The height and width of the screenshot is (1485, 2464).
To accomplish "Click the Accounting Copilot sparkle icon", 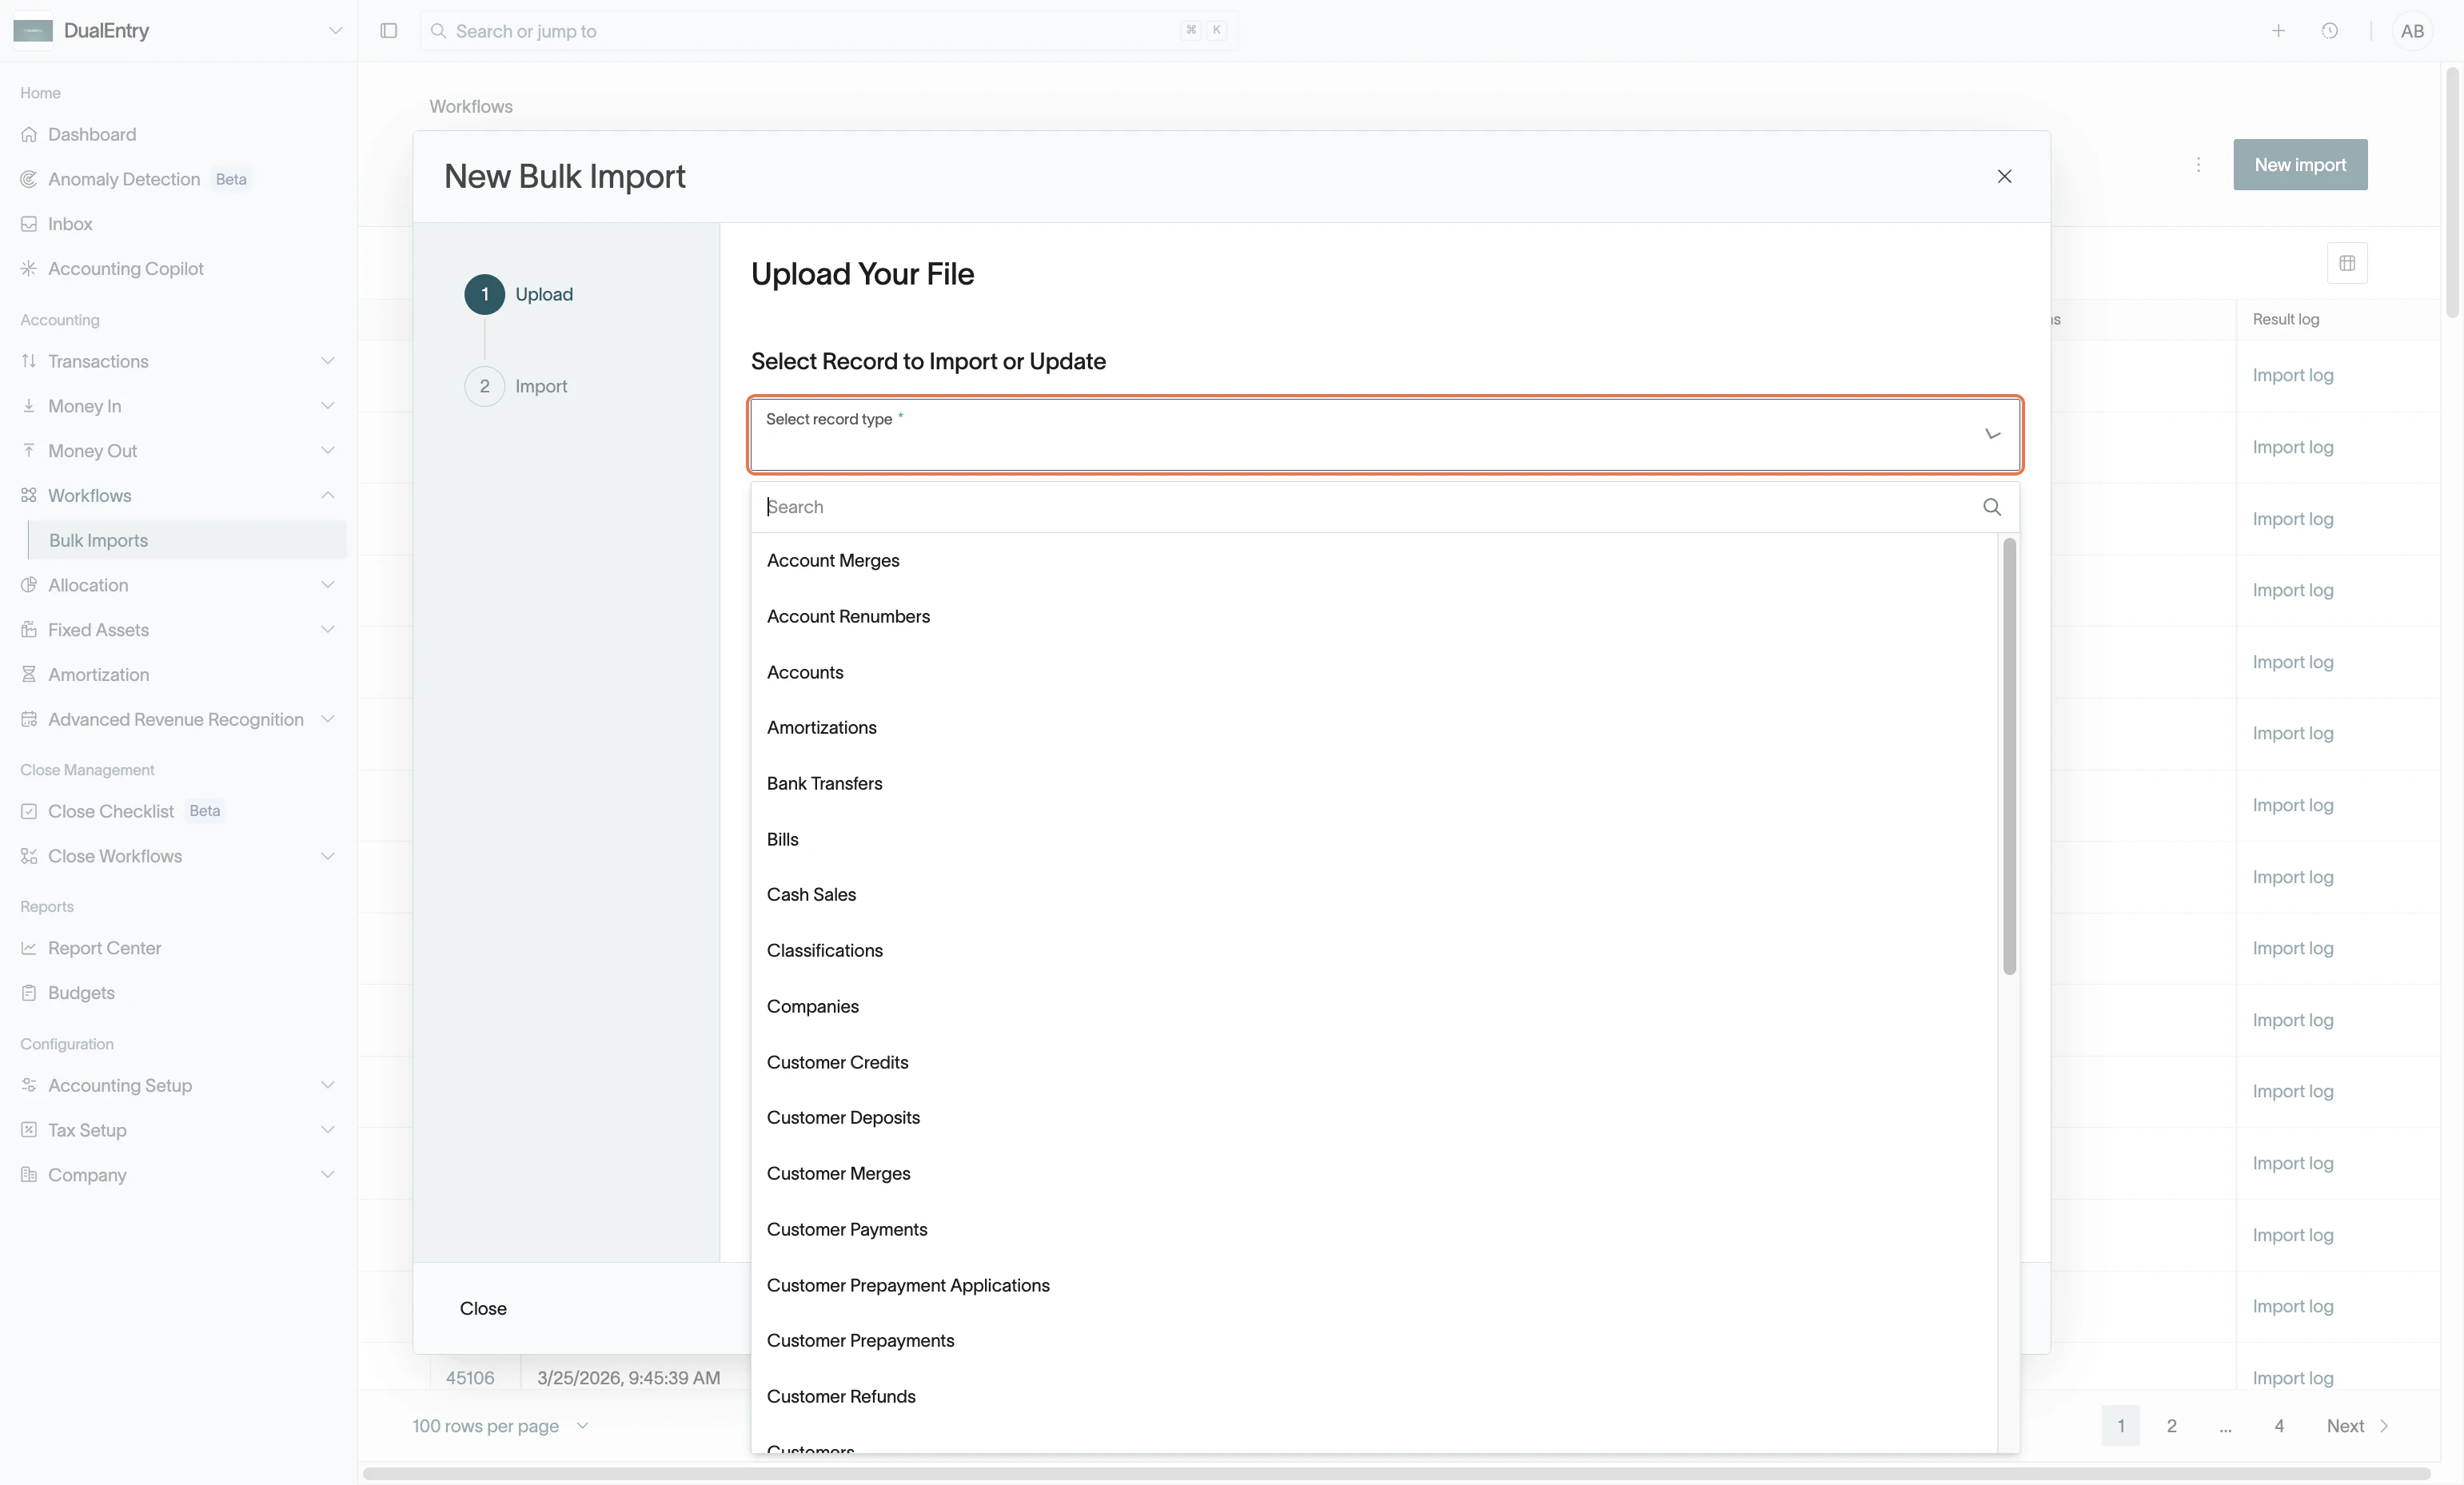I will coord(29,268).
